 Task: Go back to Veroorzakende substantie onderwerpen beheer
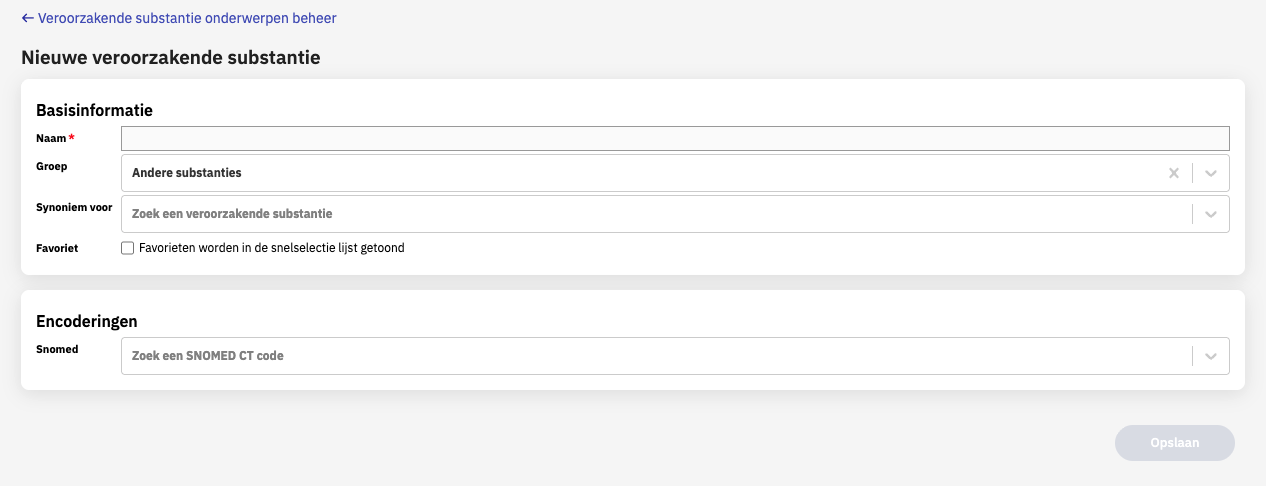[x=187, y=18]
